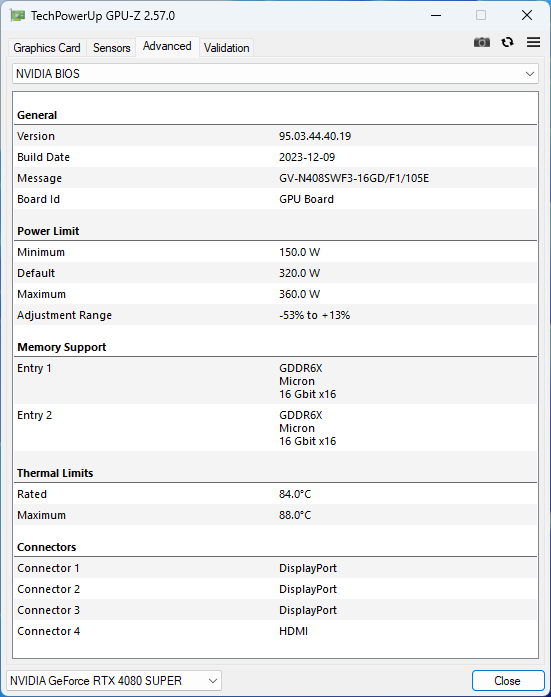The height and width of the screenshot is (697, 551).
Task: Click the Connector 4 HDMI value
Action: click(x=293, y=631)
